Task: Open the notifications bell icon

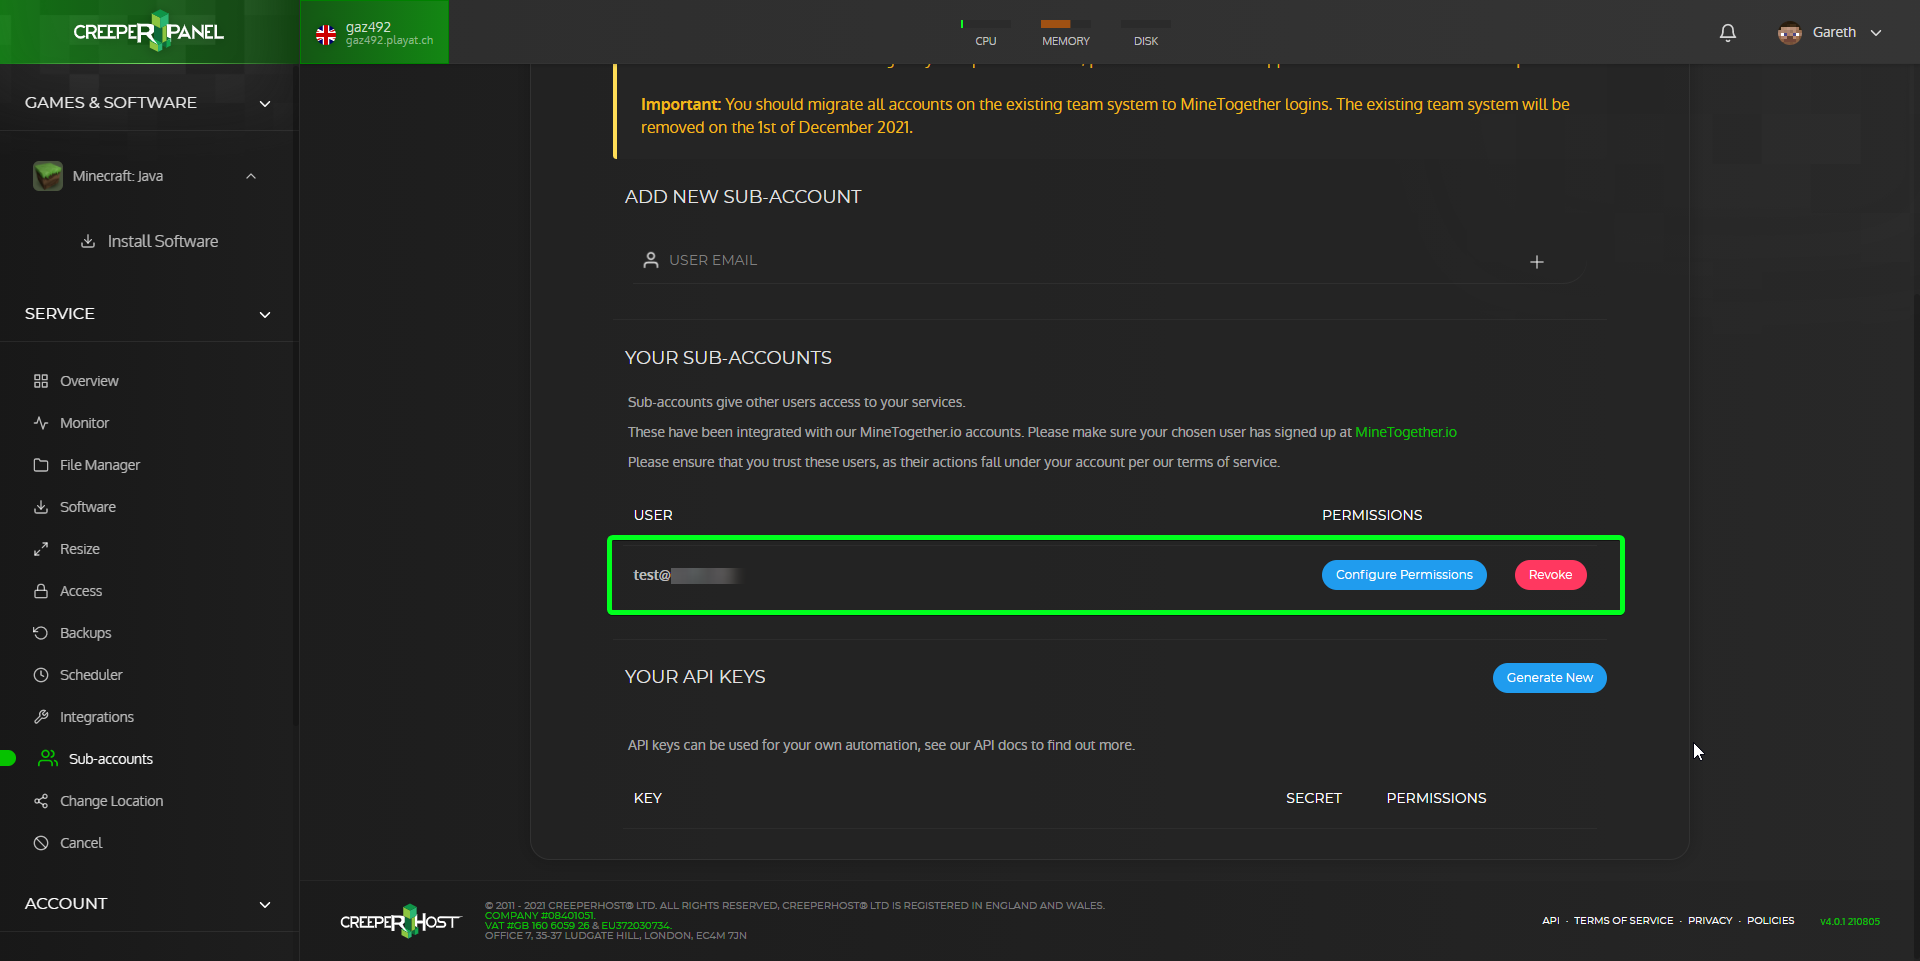Action: click(1727, 33)
